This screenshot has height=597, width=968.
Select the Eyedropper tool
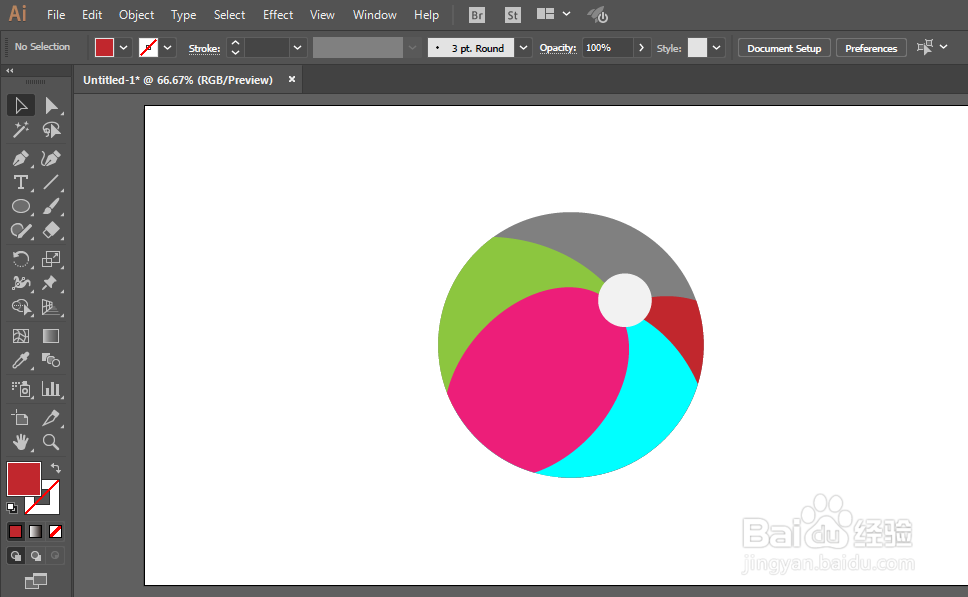pyautogui.click(x=20, y=360)
